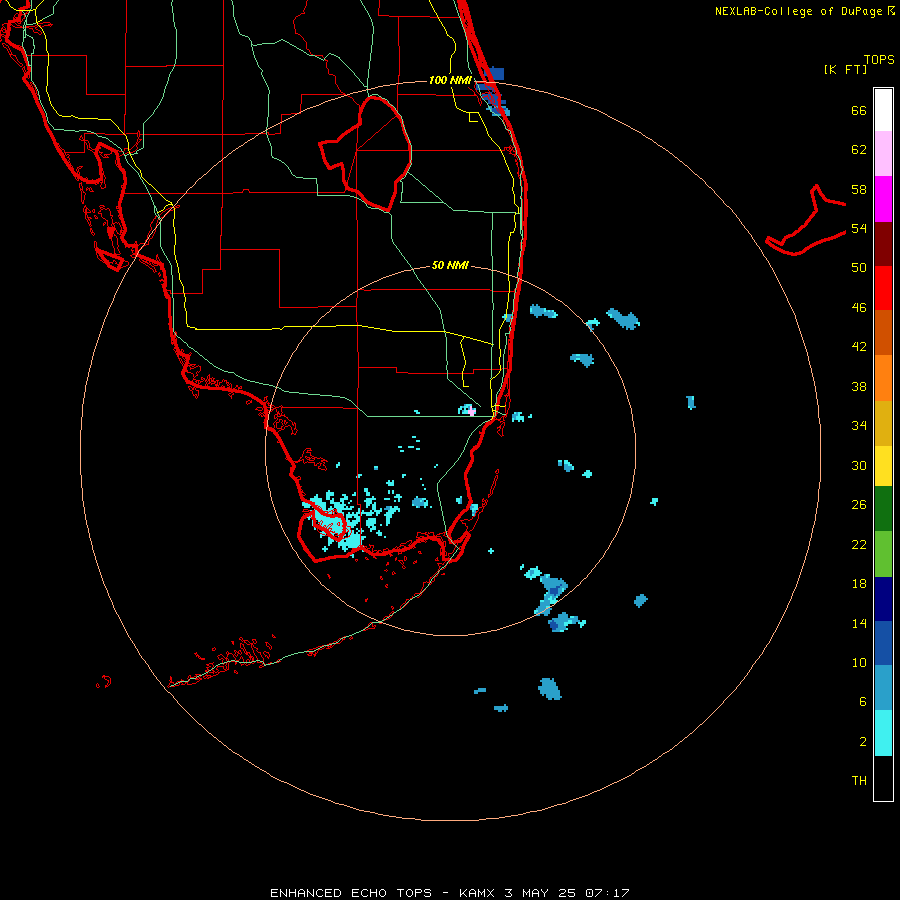Image resolution: width=900 pixels, height=900 pixels.
Task: Click the white swatch at top of legend
Action: click(x=883, y=110)
